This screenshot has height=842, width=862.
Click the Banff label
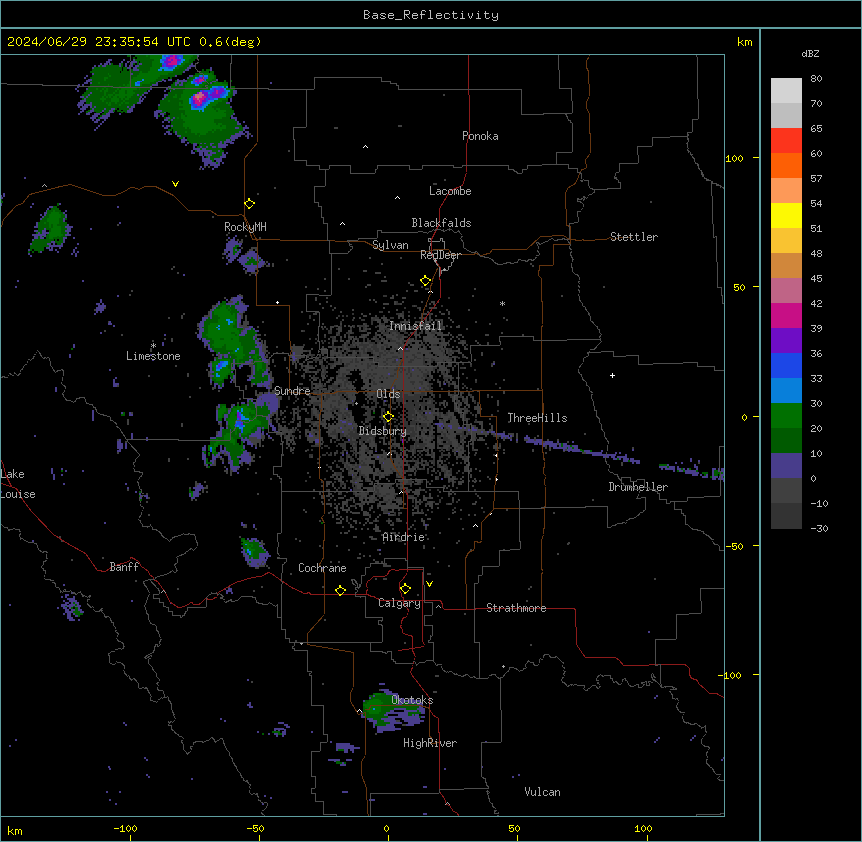click(x=124, y=567)
